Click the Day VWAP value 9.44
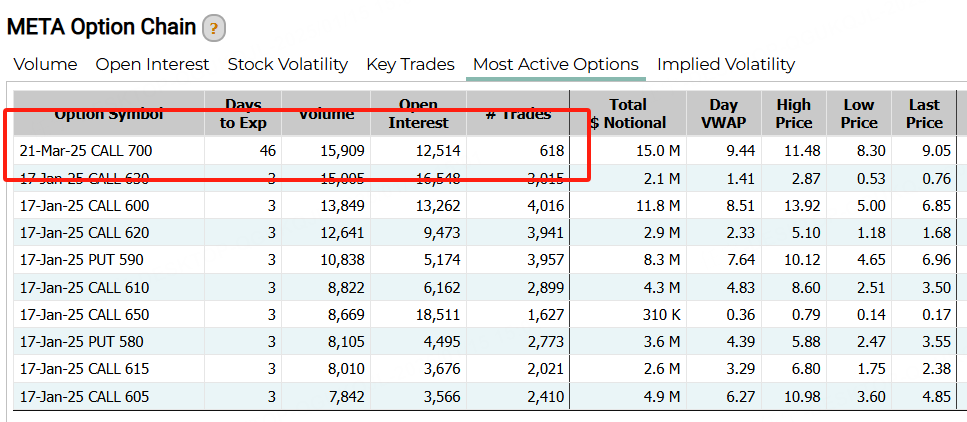This screenshot has width=967, height=422. click(x=740, y=151)
